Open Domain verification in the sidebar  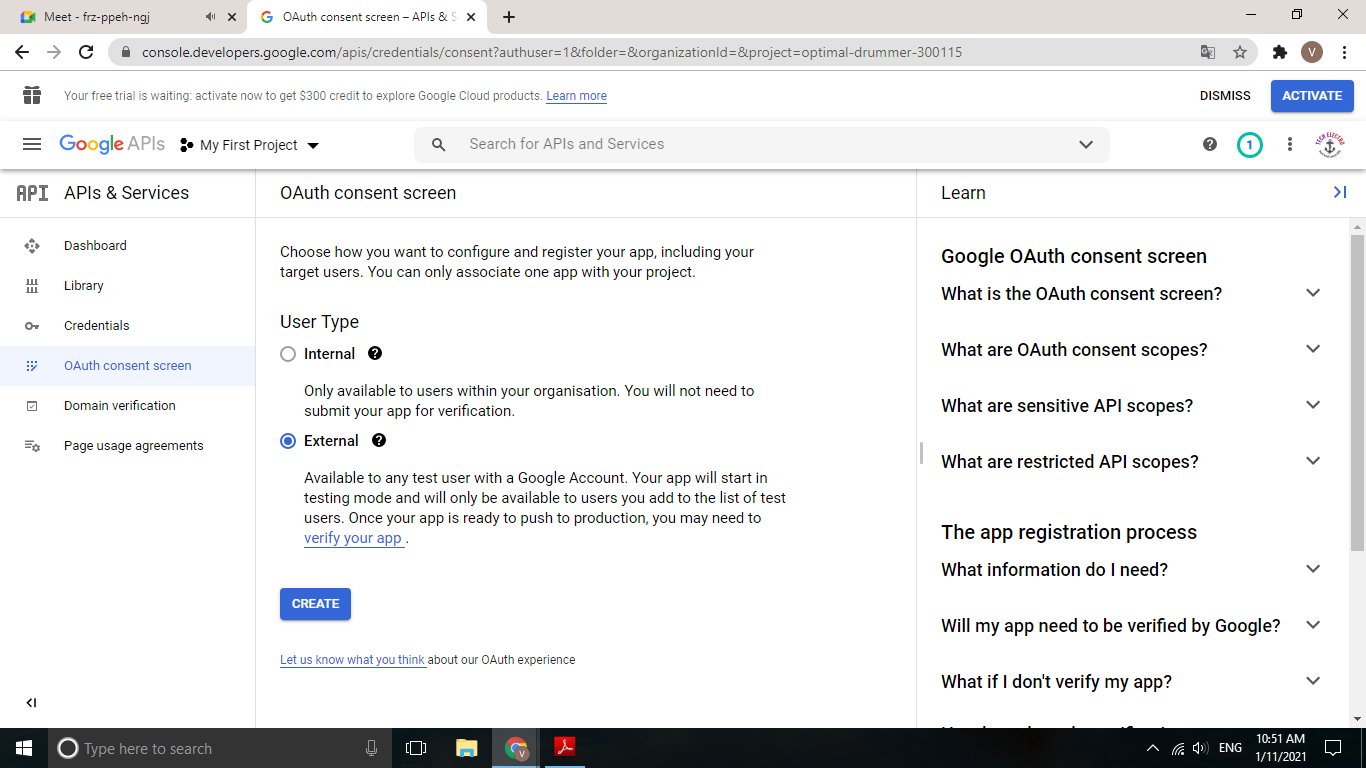pyautogui.click(x=127, y=405)
